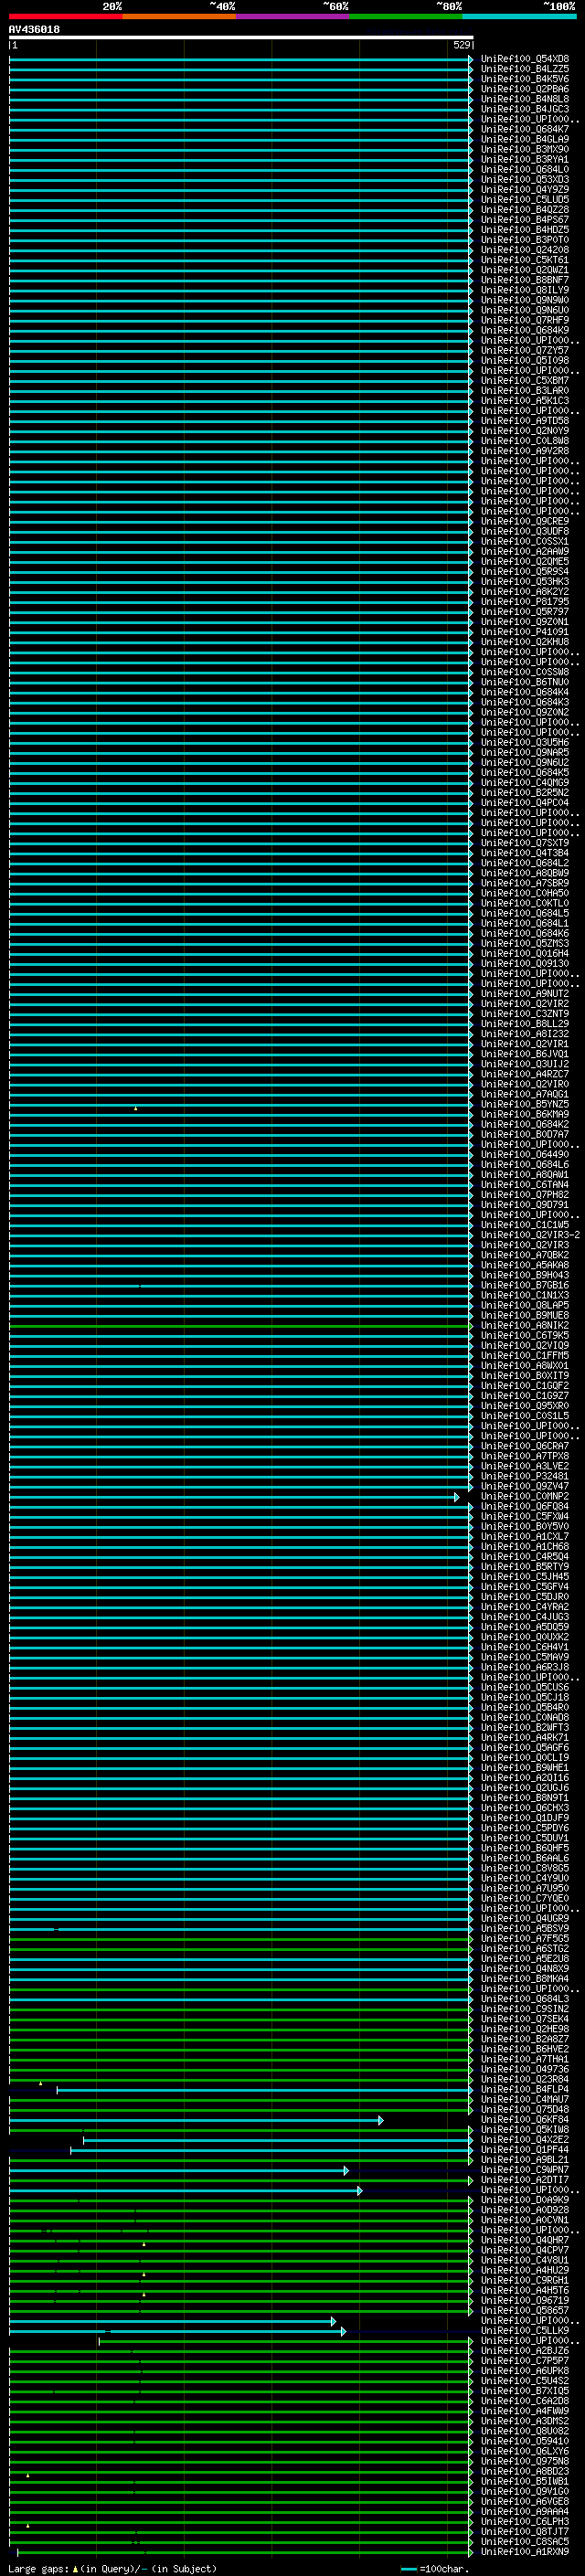Screen dimensions: 585x2576
Task: Click hit label UniRef100_A5BSV9
Action: 525,1929
